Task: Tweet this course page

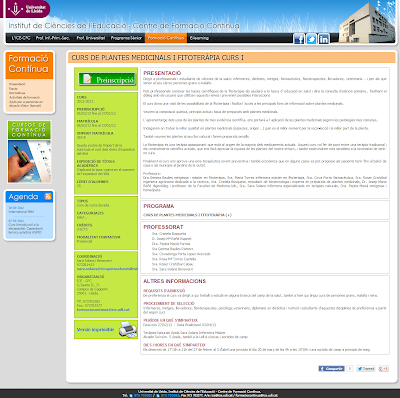Action: click(366, 368)
